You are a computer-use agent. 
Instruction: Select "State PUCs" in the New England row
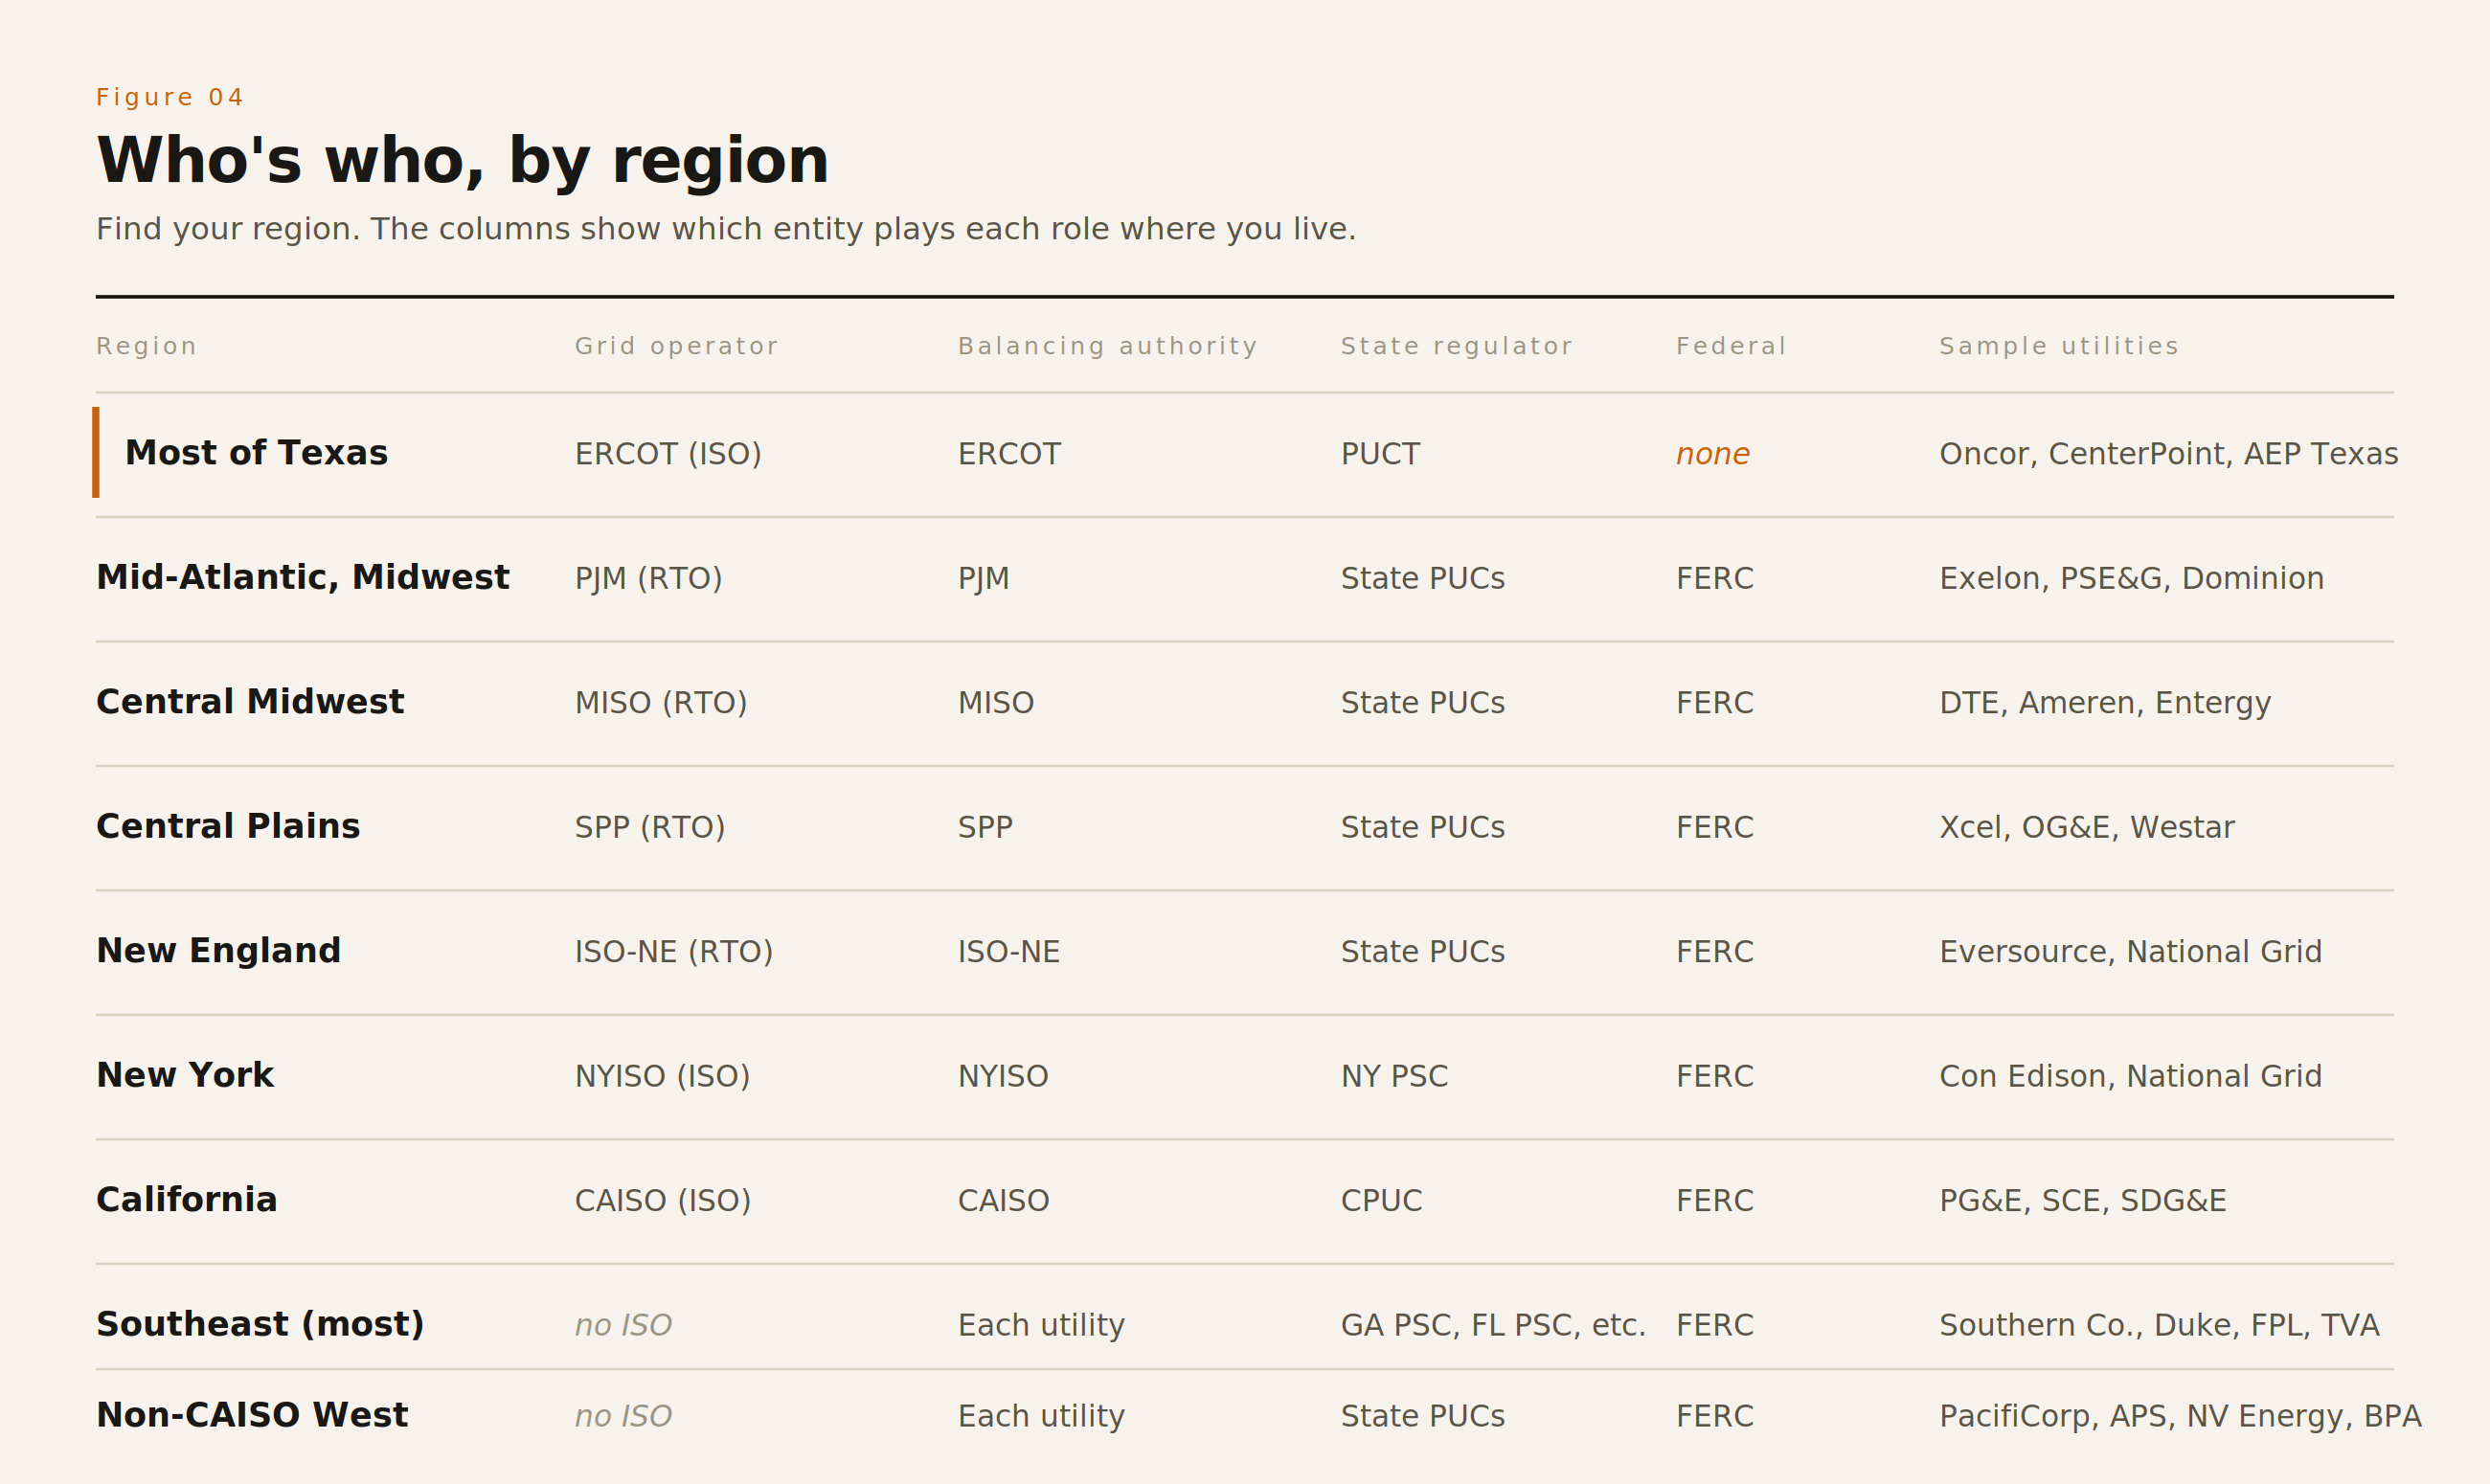pyautogui.click(x=1423, y=951)
